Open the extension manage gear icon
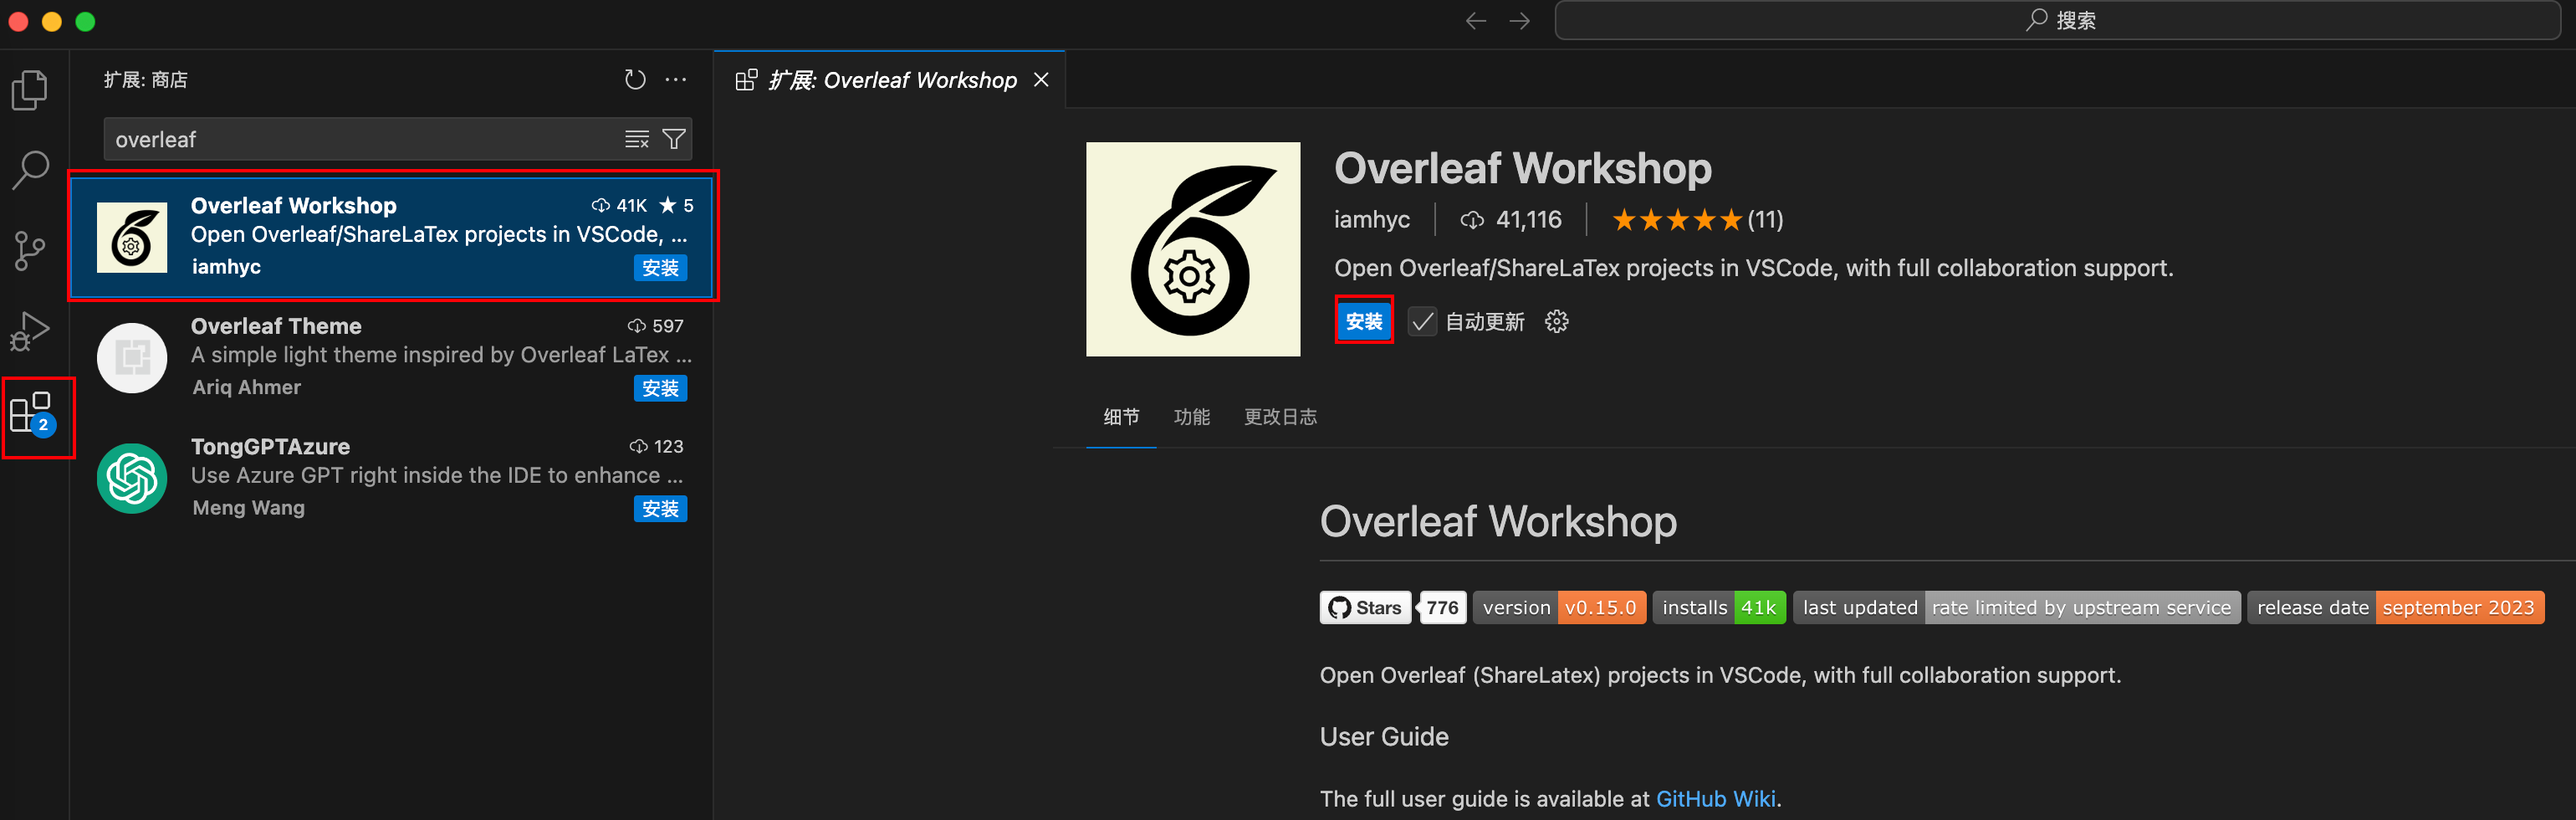This screenshot has width=2576, height=820. (1556, 321)
